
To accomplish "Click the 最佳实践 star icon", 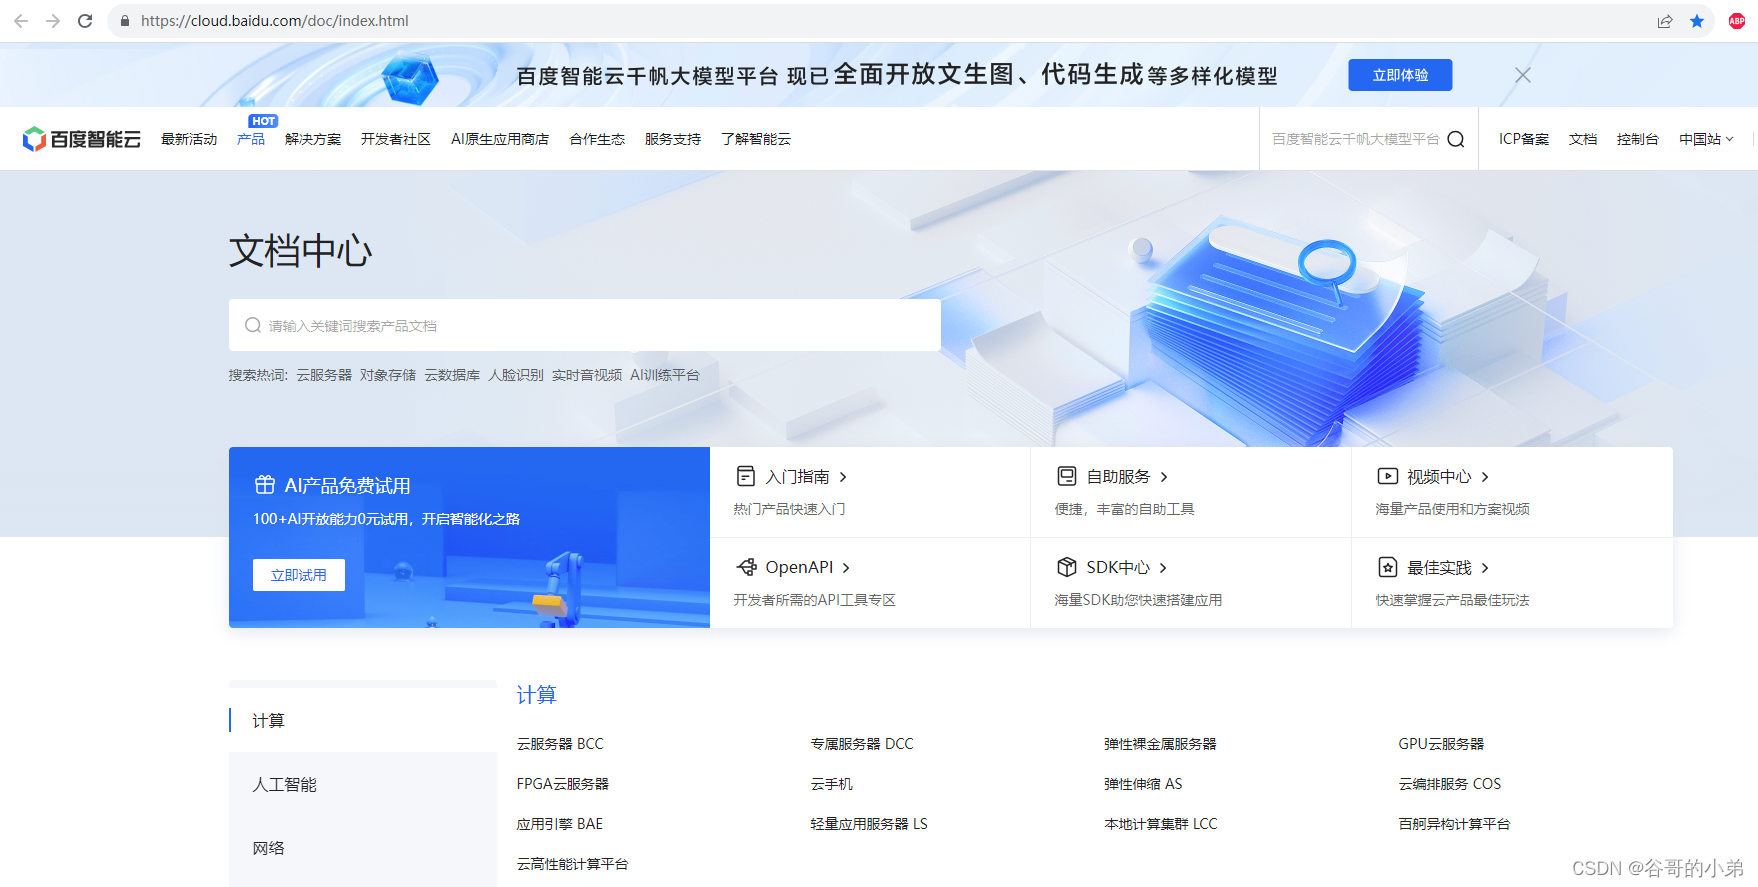I will coord(1388,567).
